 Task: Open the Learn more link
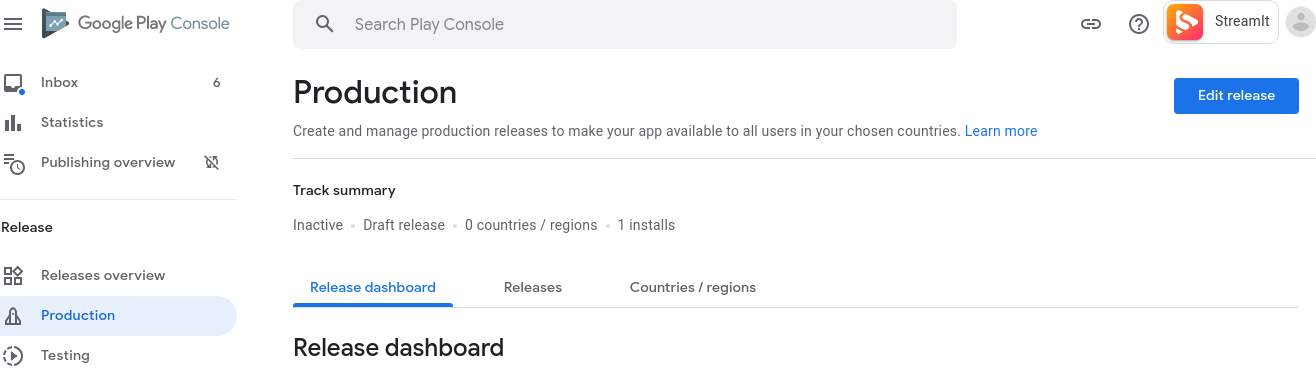tap(1001, 131)
